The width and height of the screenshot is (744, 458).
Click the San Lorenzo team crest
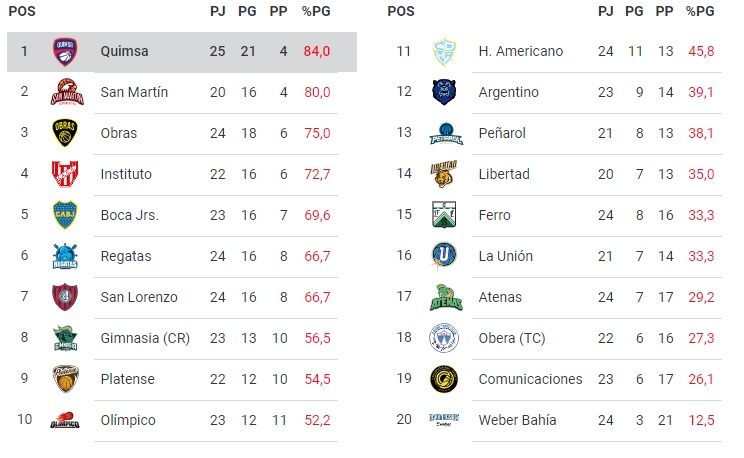(65, 297)
